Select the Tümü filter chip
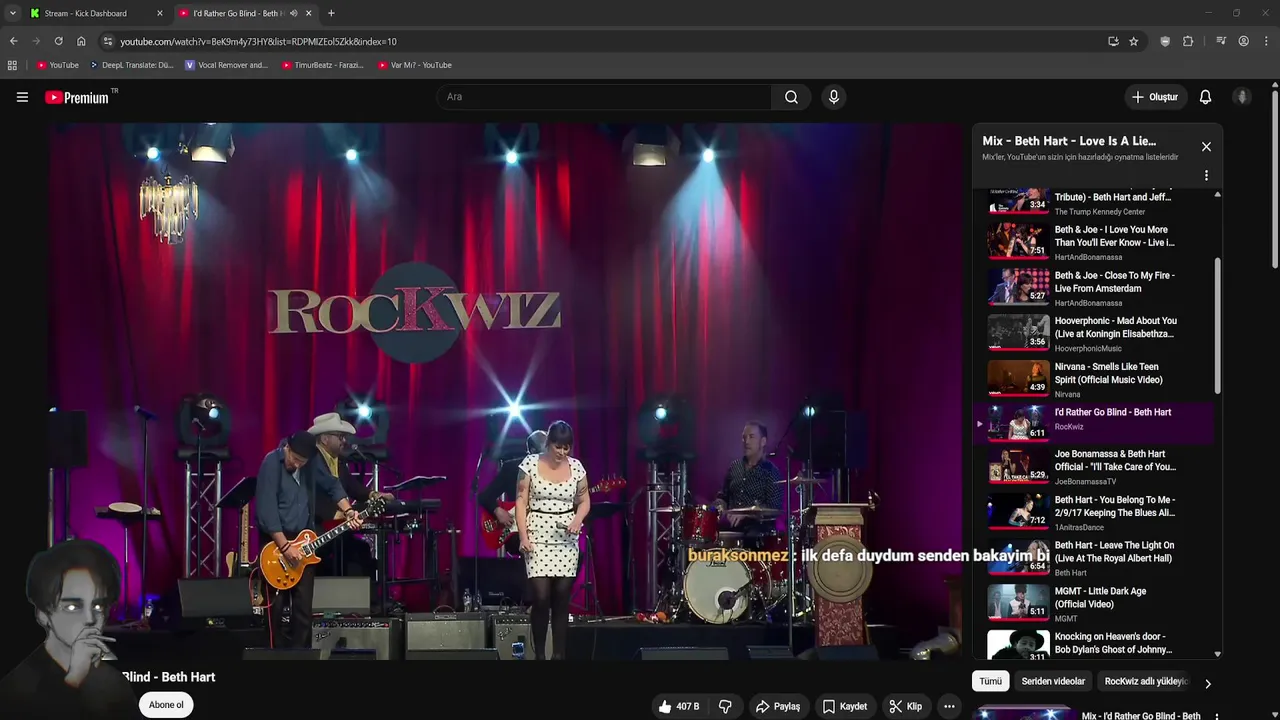 pyautogui.click(x=990, y=681)
